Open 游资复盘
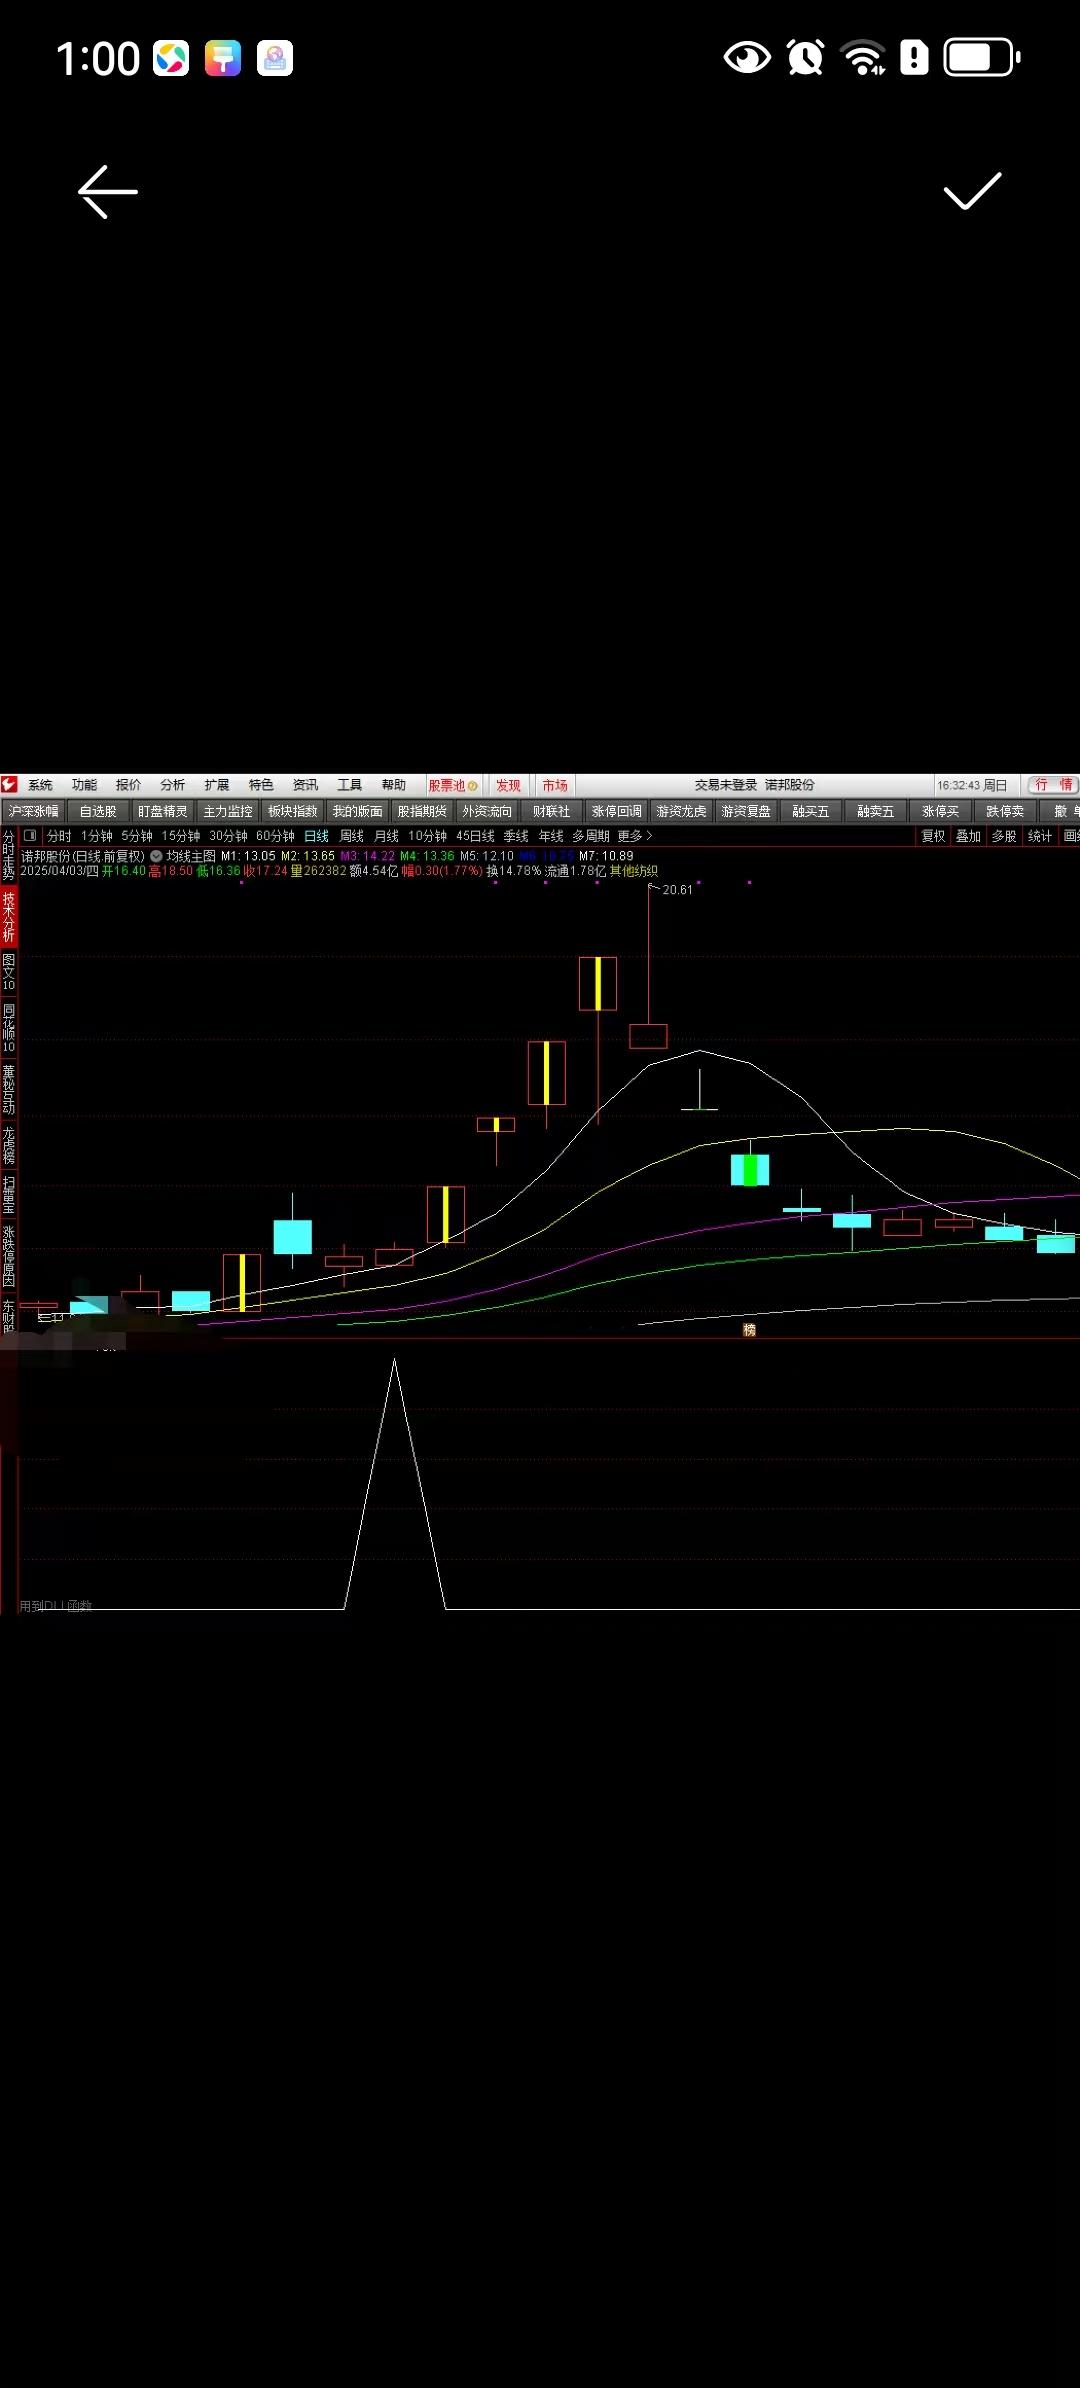 coord(746,811)
